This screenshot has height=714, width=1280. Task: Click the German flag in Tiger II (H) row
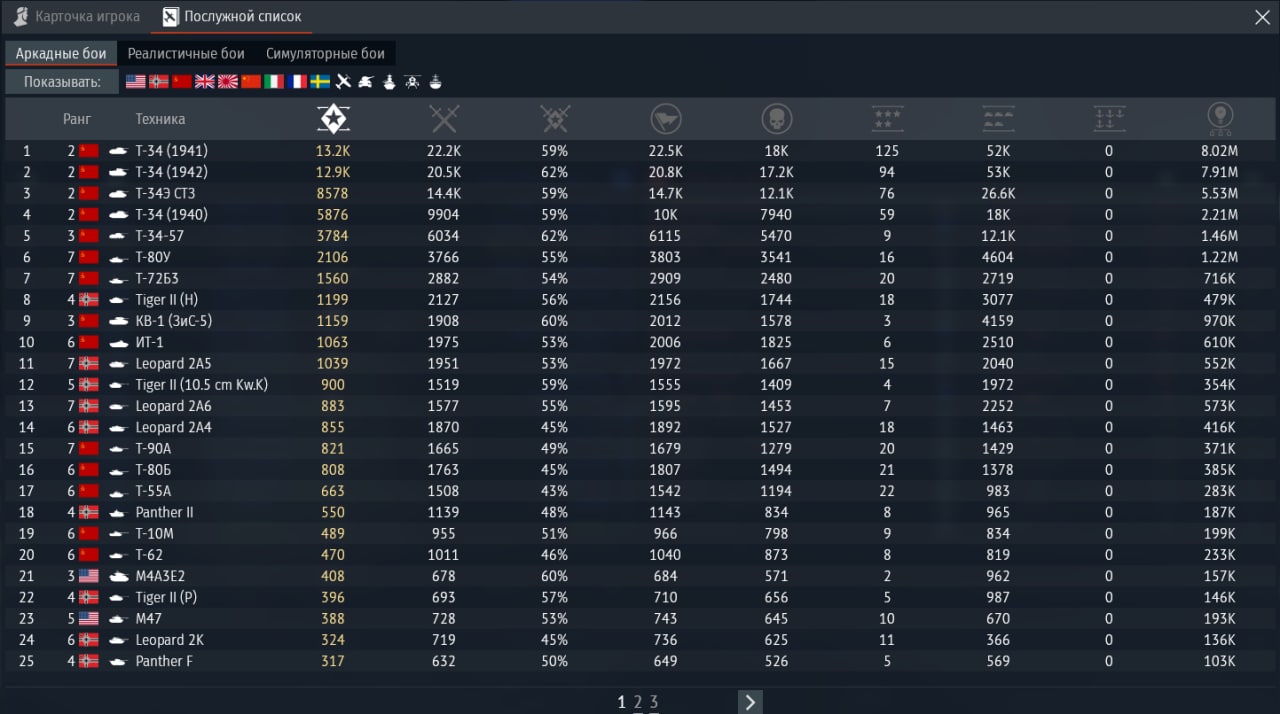click(89, 300)
